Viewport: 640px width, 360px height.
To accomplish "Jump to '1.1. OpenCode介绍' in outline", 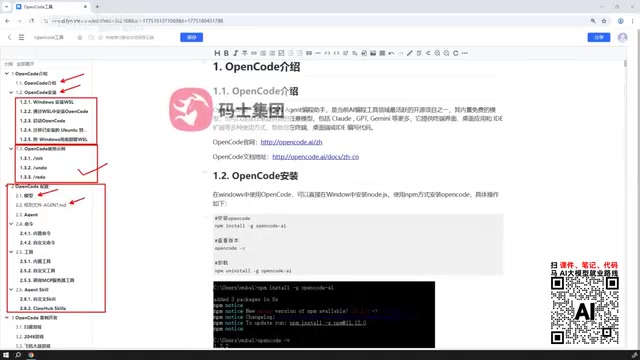I will click(x=36, y=83).
